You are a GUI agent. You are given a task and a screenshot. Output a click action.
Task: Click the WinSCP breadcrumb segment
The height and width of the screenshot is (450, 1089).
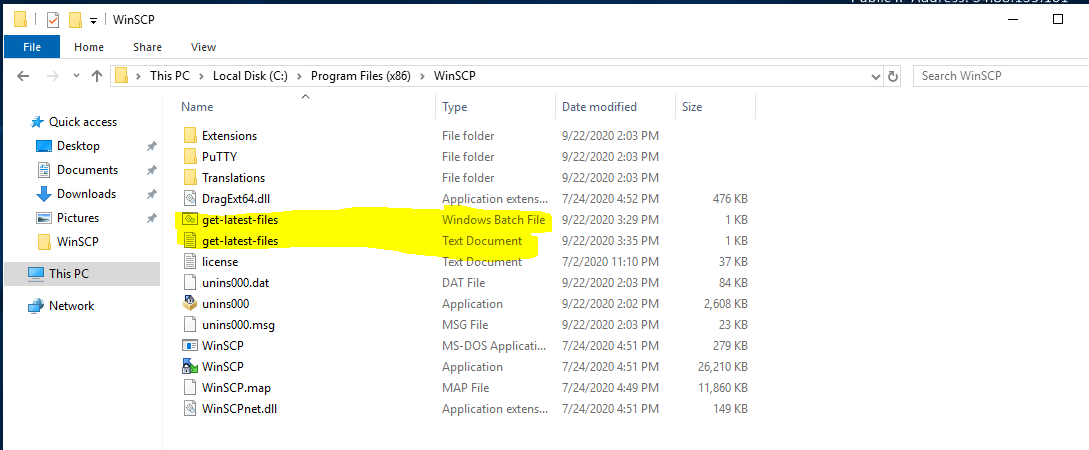[x=455, y=76]
